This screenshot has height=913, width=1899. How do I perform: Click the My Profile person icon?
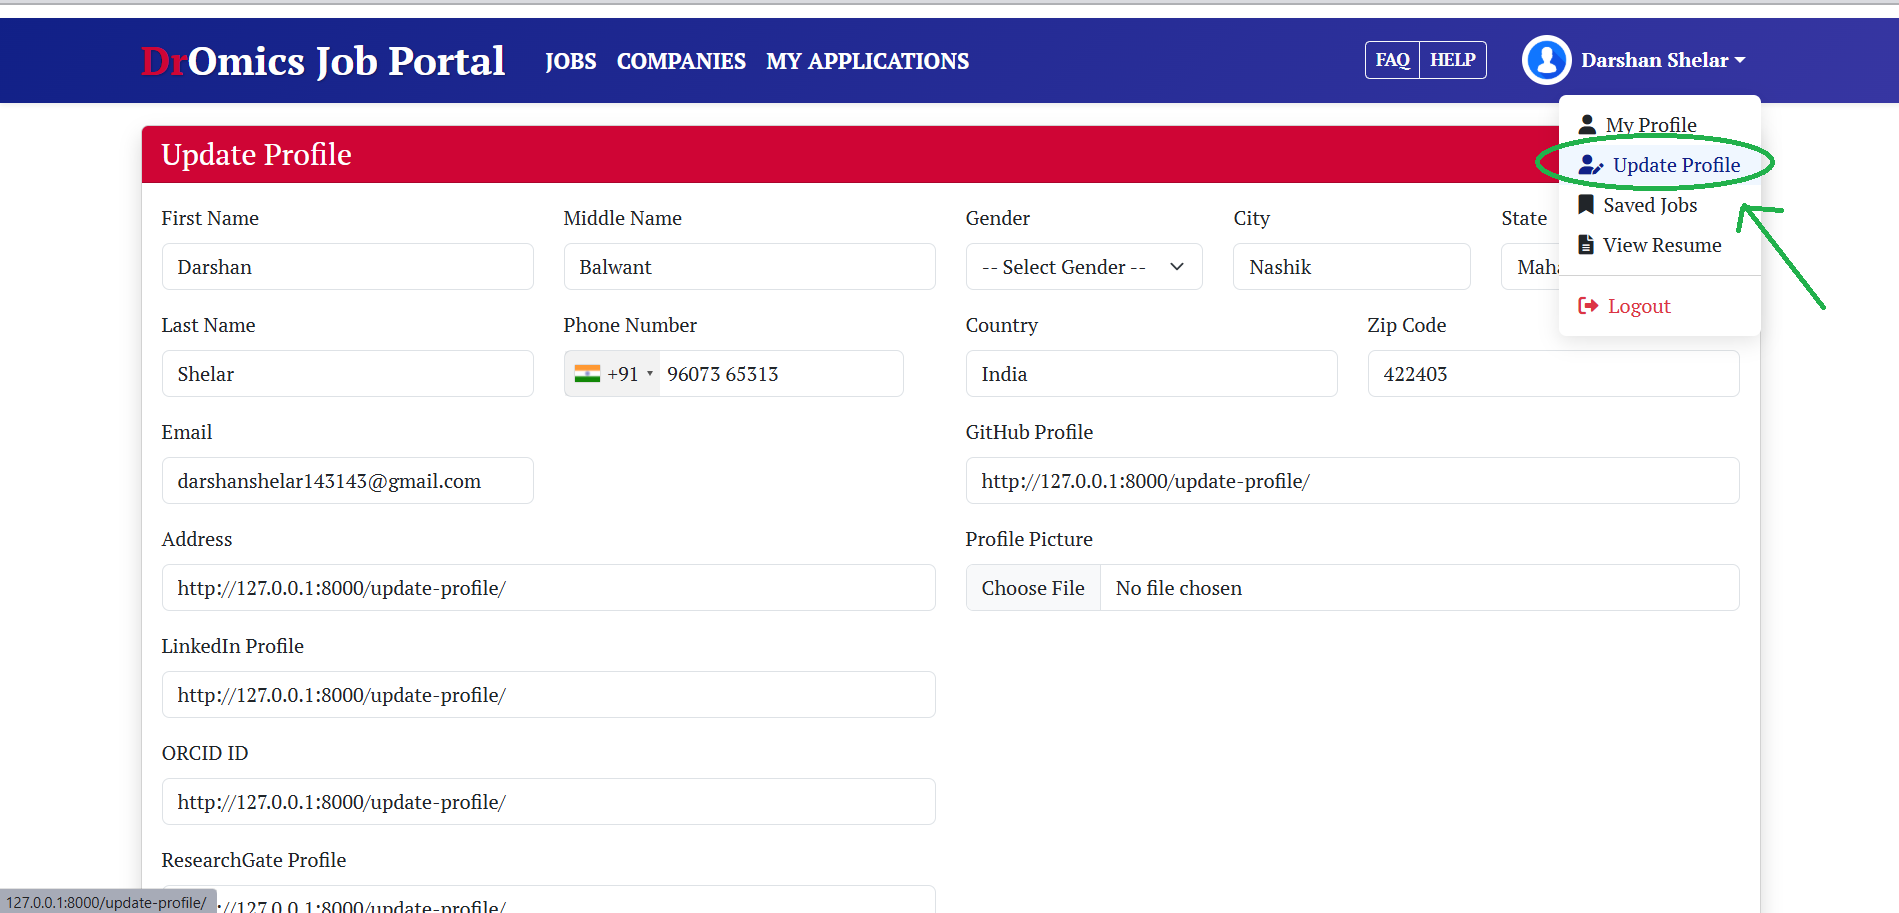click(1587, 125)
